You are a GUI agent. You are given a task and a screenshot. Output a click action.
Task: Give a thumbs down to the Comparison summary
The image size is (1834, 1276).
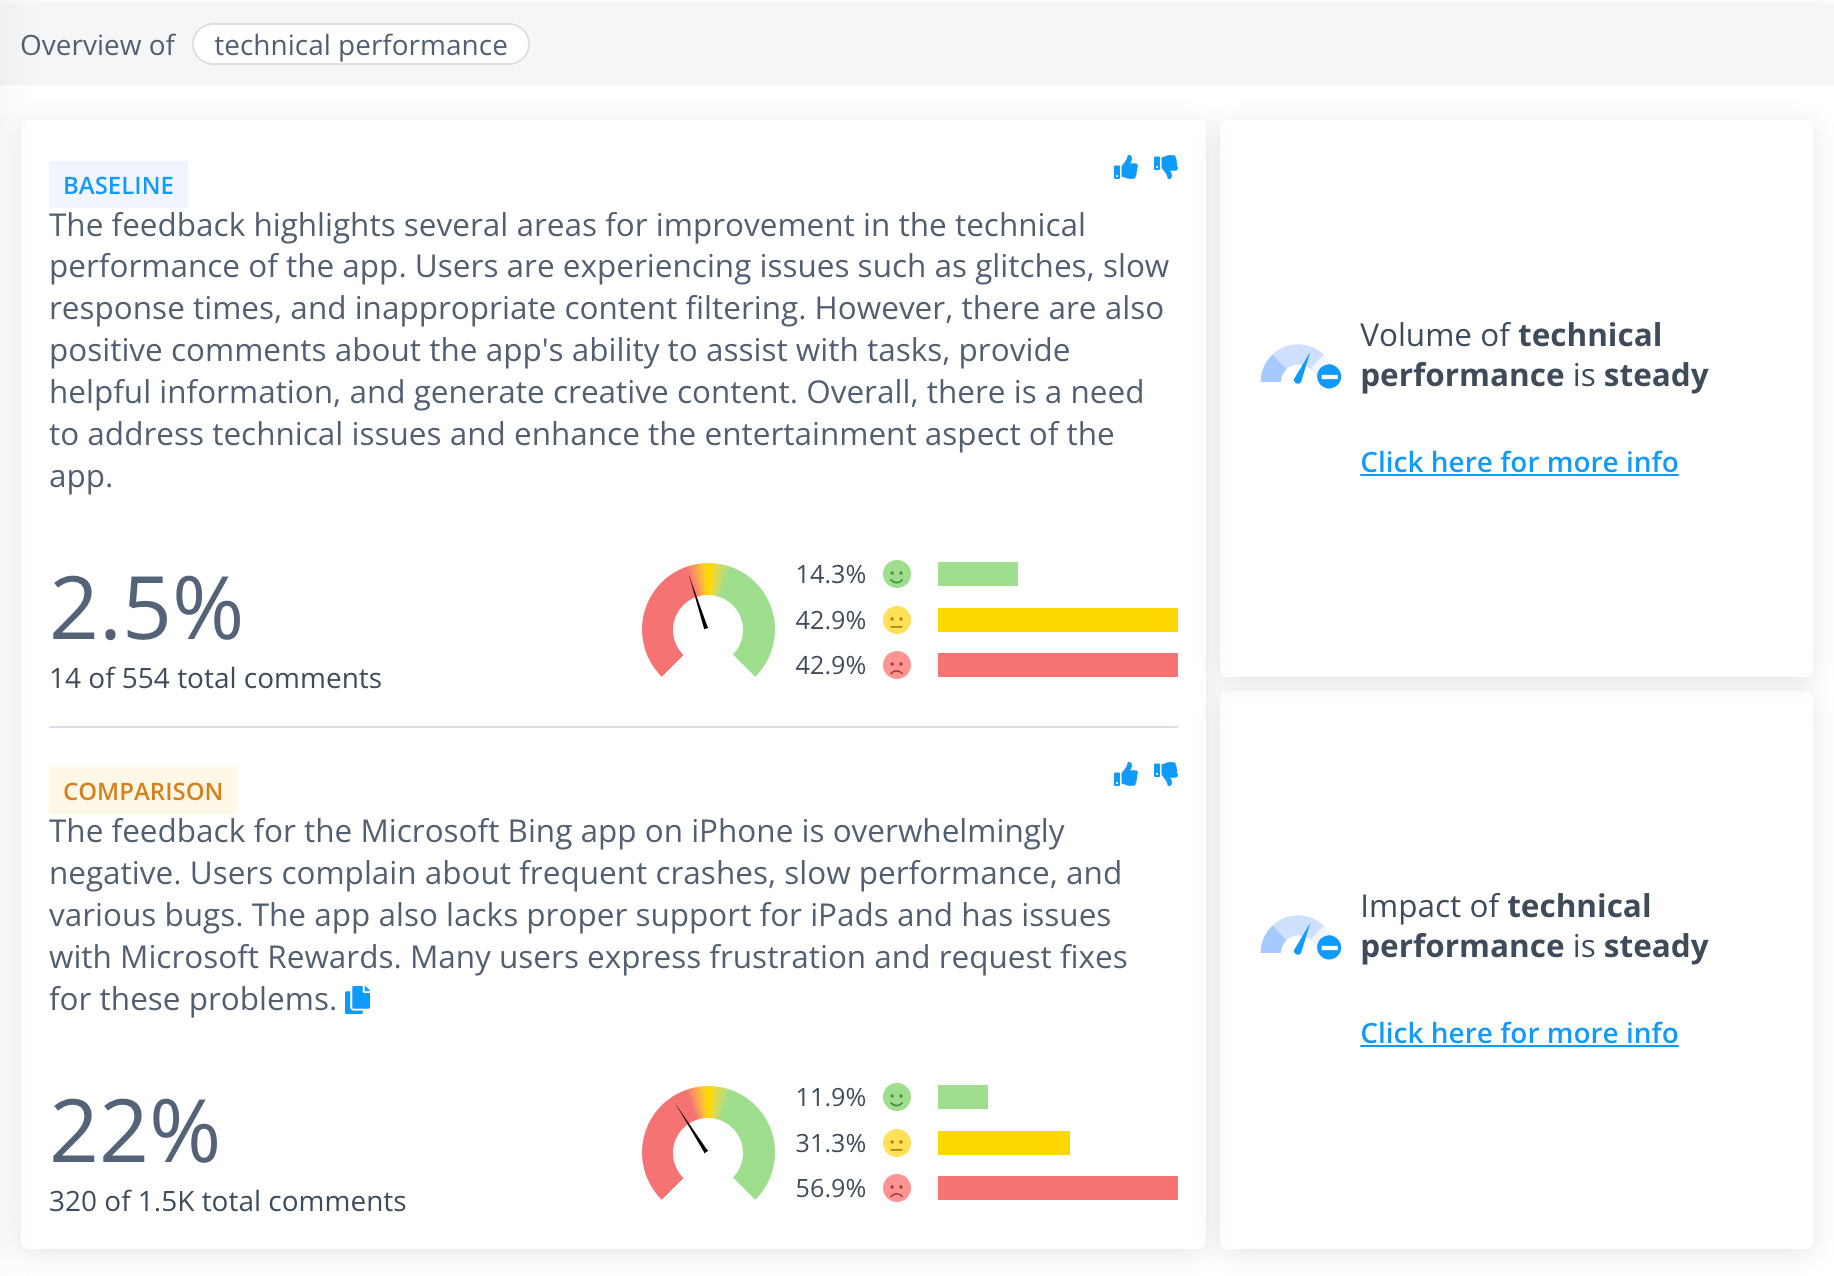click(1166, 773)
